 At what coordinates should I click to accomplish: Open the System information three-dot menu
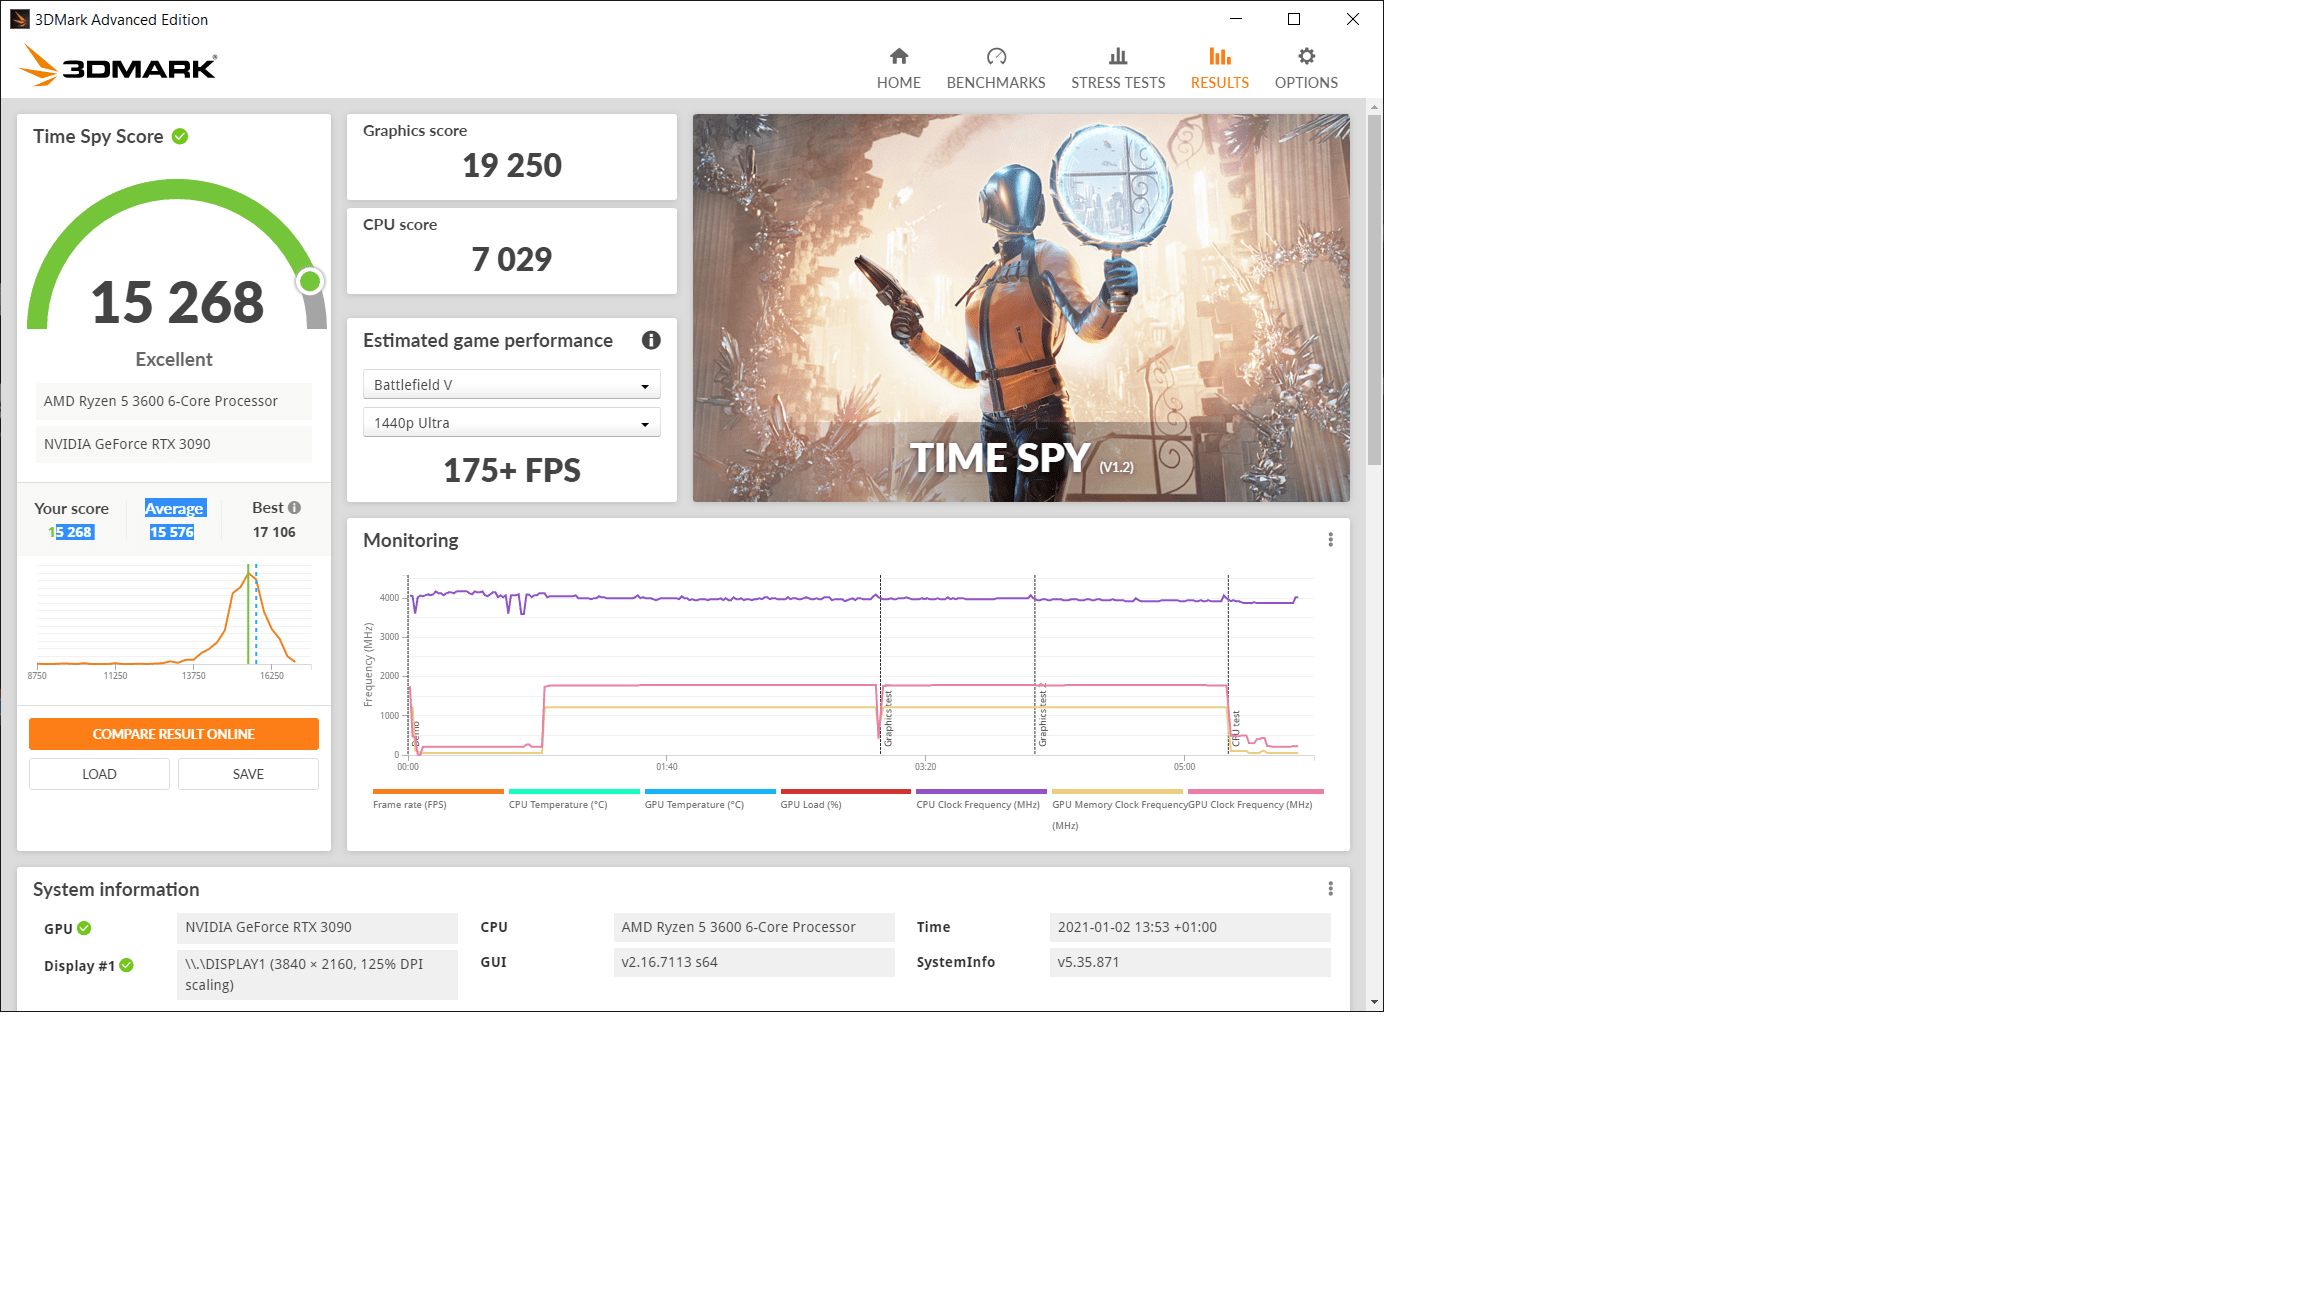coord(1330,889)
